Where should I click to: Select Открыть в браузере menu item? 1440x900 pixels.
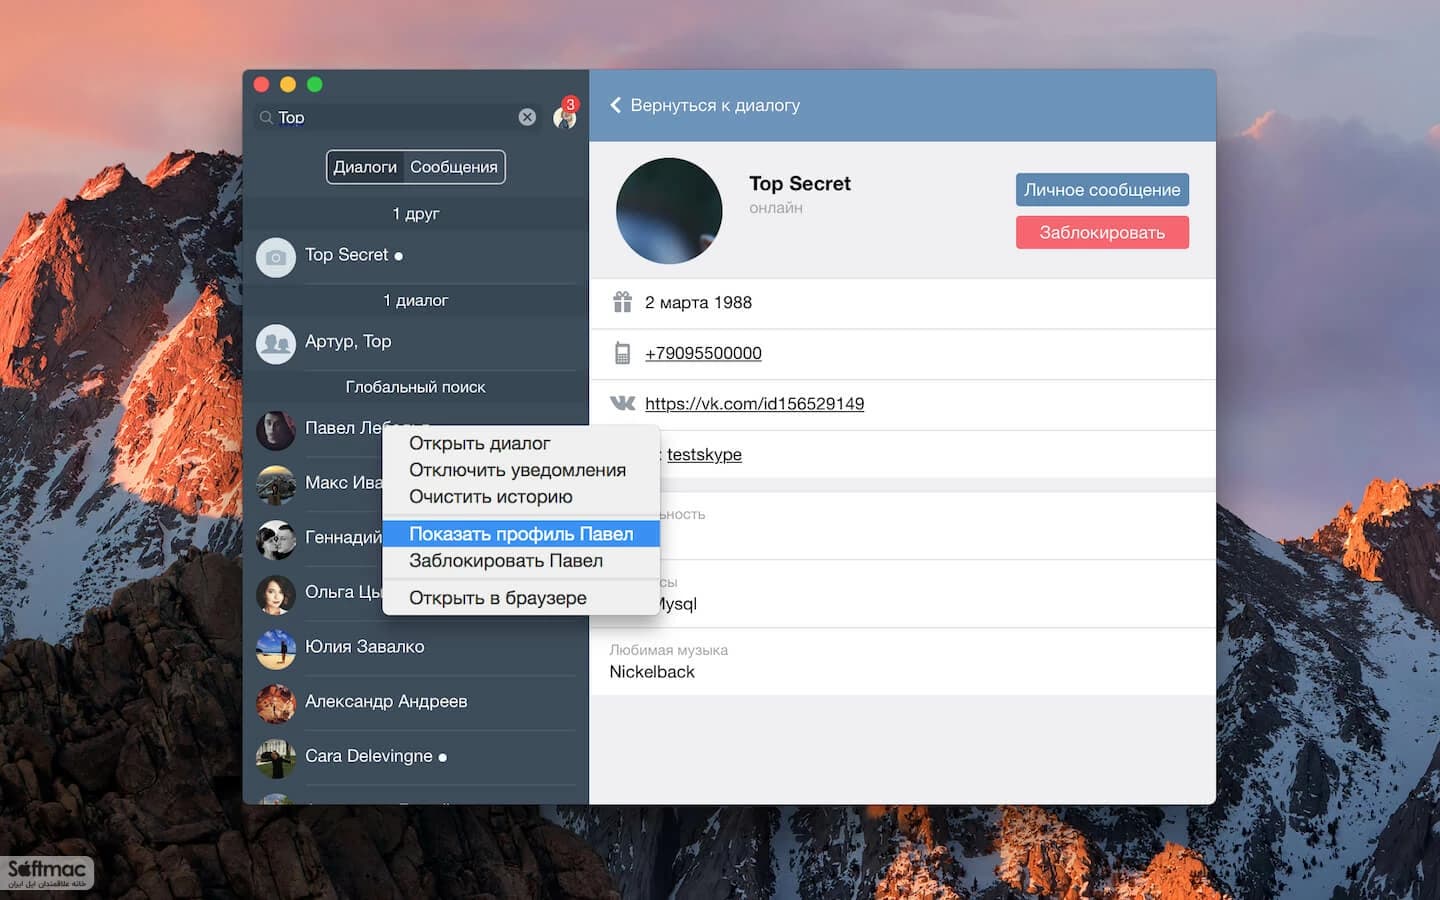click(x=520, y=598)
